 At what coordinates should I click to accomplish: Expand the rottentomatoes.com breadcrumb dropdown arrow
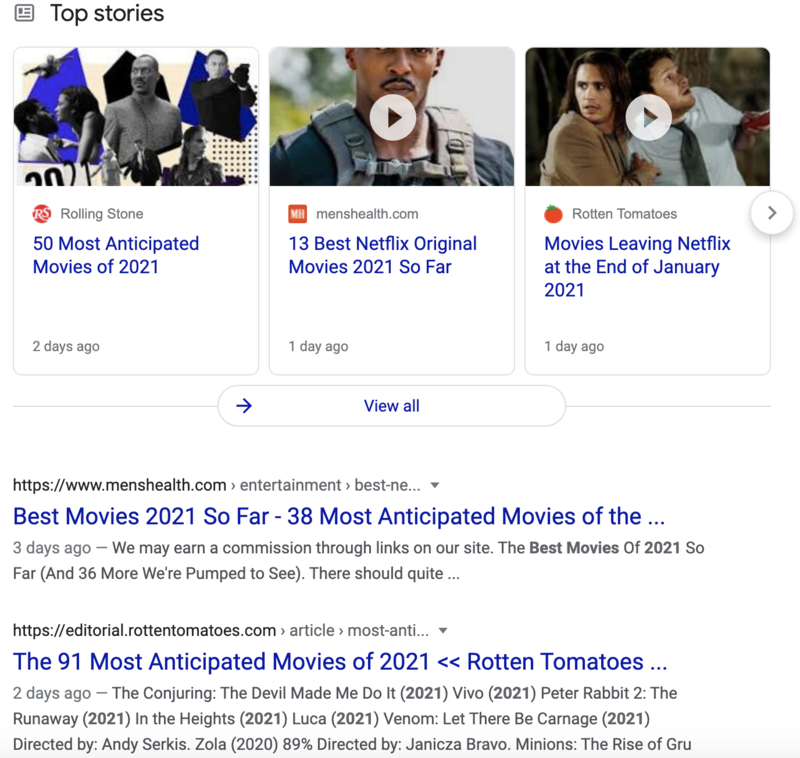[x=443, y=630]
